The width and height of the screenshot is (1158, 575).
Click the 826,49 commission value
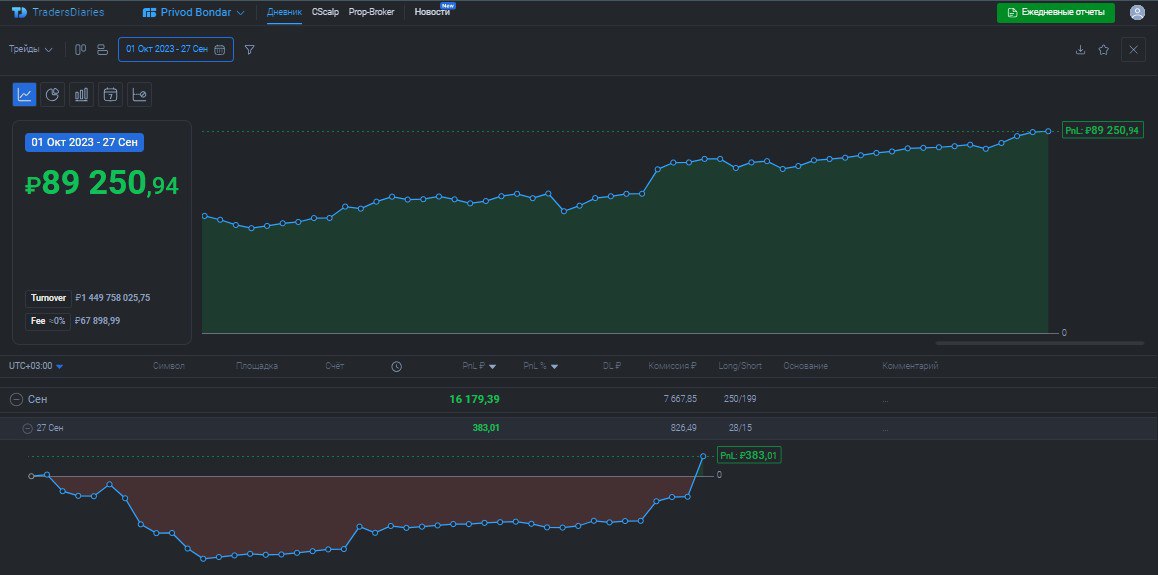tap(682, 428)
